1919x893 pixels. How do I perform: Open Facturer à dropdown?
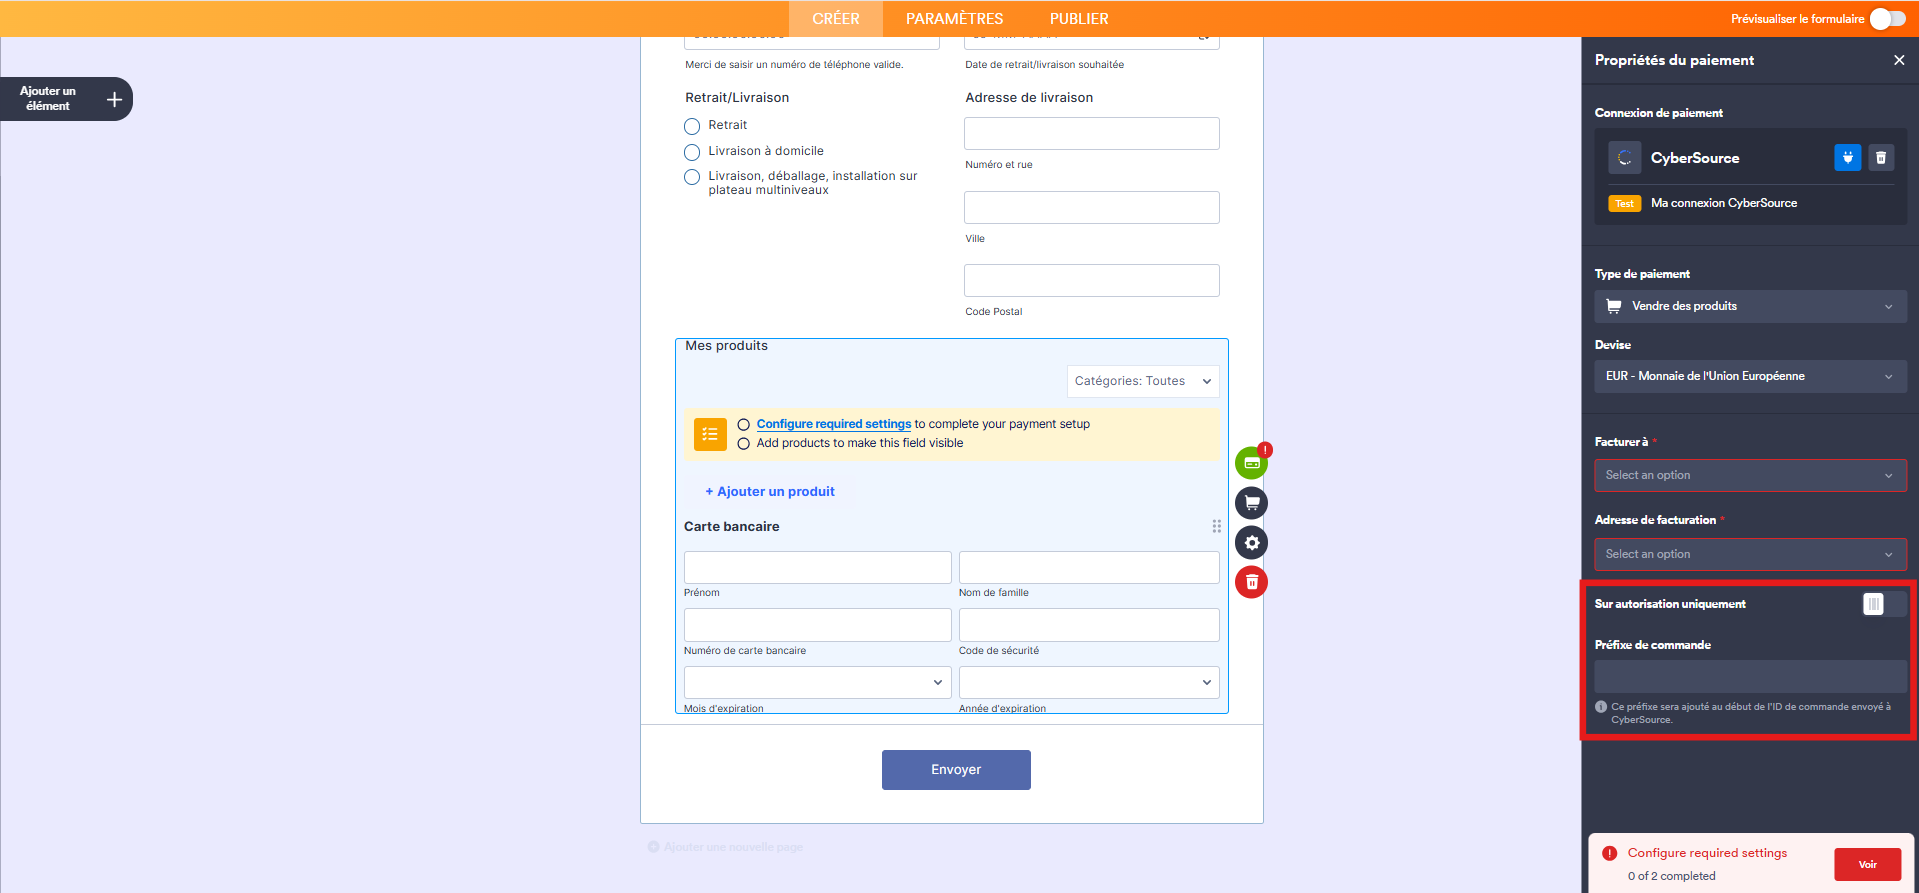(1750, 475)
